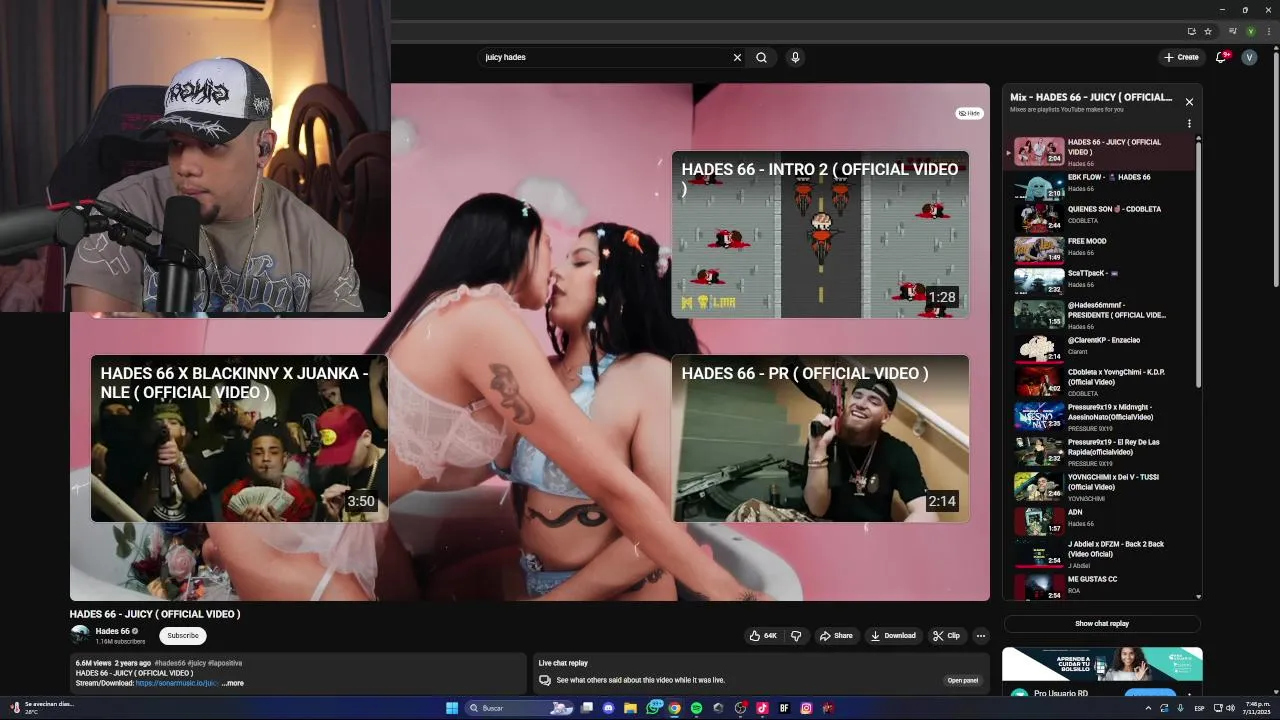Show hidden system tray icons

pyautogui.click(x=1148, y=708)
